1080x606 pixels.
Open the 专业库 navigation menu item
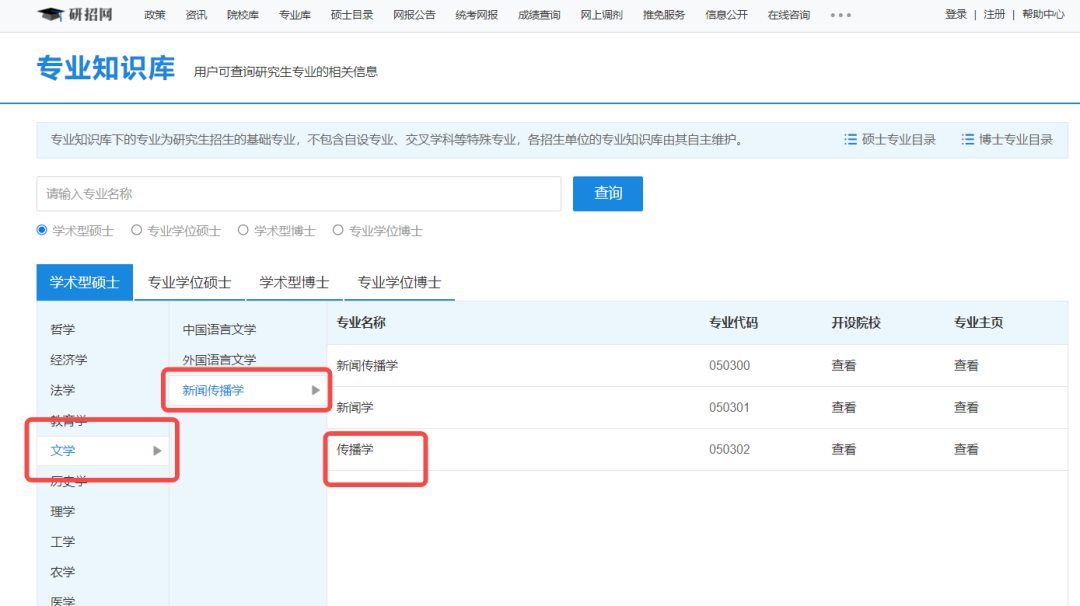click(x=295, y=14)
